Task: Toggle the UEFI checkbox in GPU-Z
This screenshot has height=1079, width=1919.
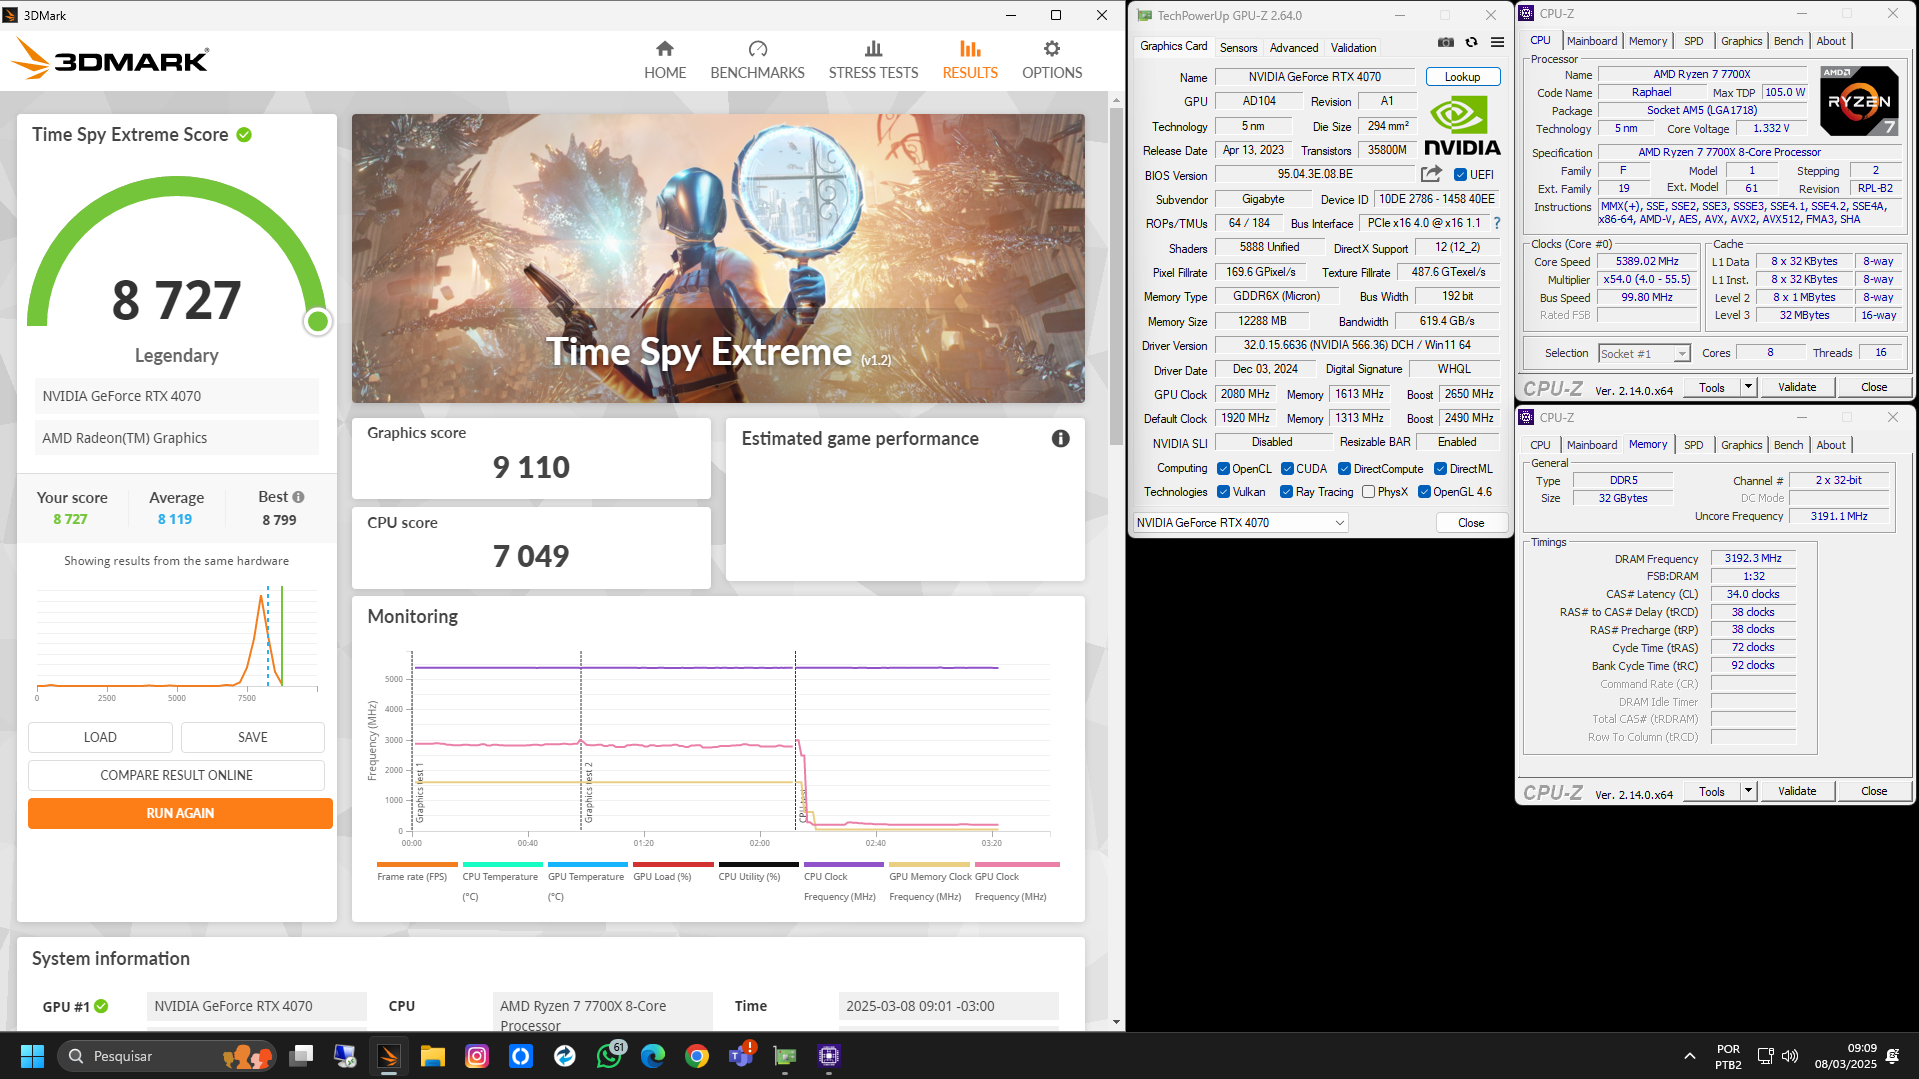Action: point(1460,175)
